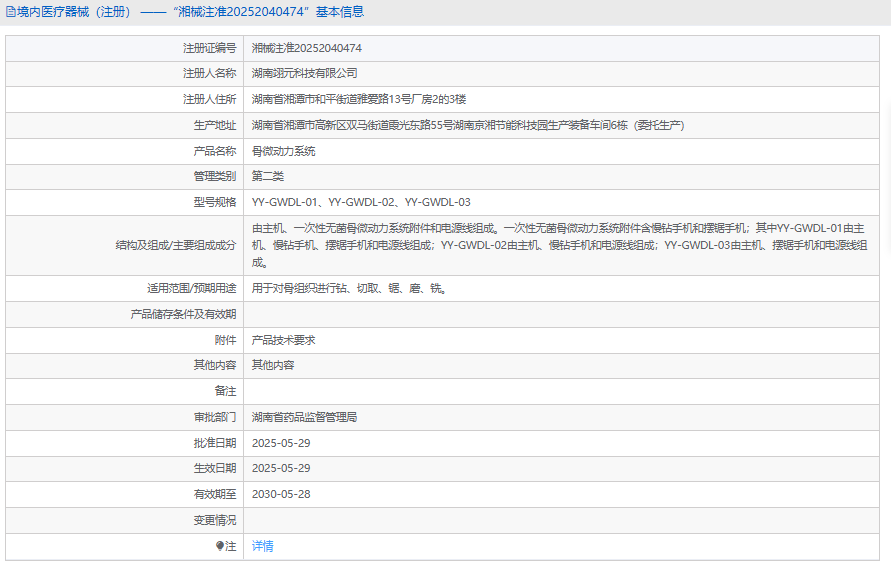This screenshot has height=569, width=891.
Task: Click the 生效日期 label
Action: tap(215, 468)
